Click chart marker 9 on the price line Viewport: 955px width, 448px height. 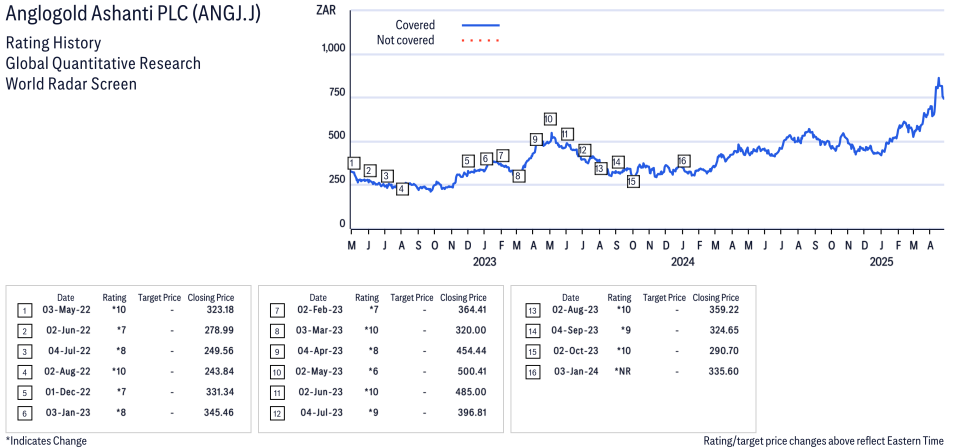pyautogui.click(x=535, y=139)
